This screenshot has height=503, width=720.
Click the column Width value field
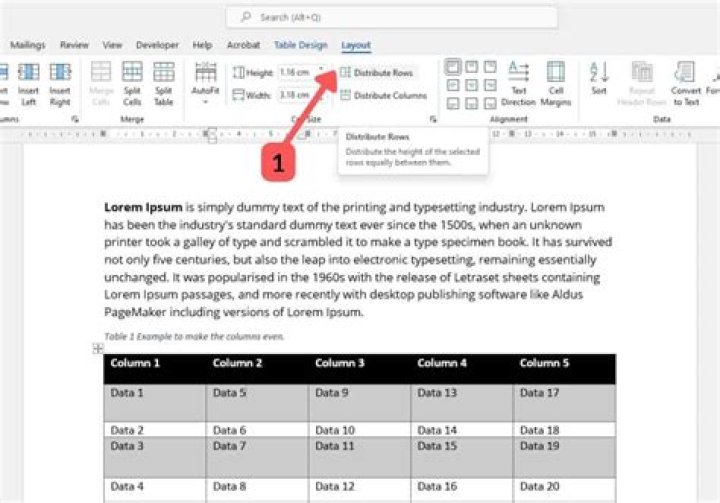298,95
